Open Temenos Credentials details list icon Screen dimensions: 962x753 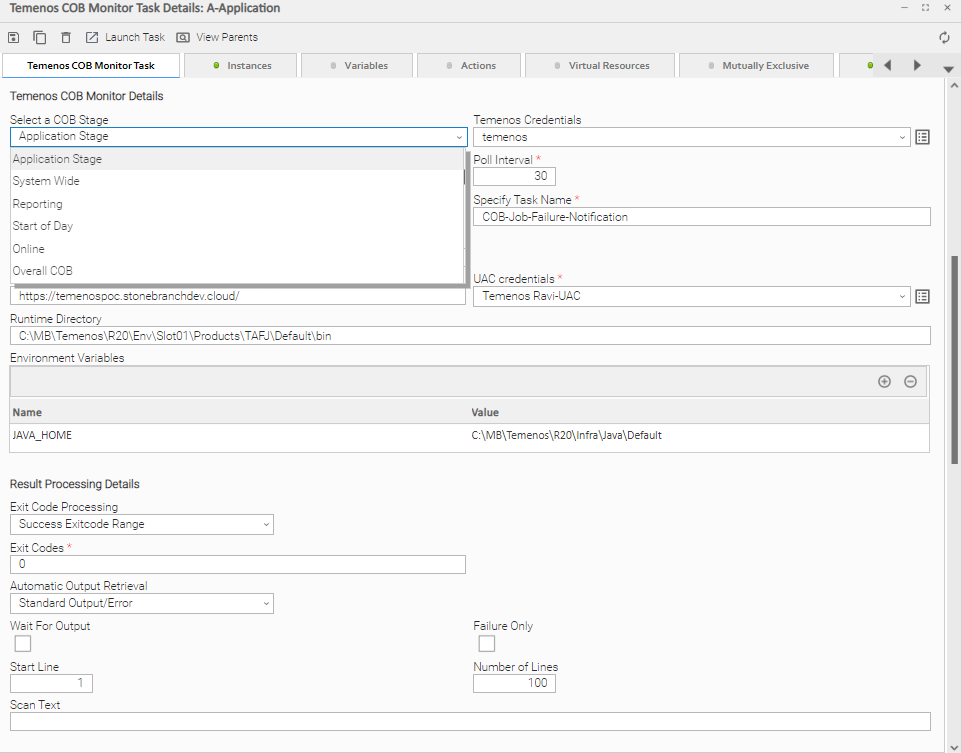[922, 137]
